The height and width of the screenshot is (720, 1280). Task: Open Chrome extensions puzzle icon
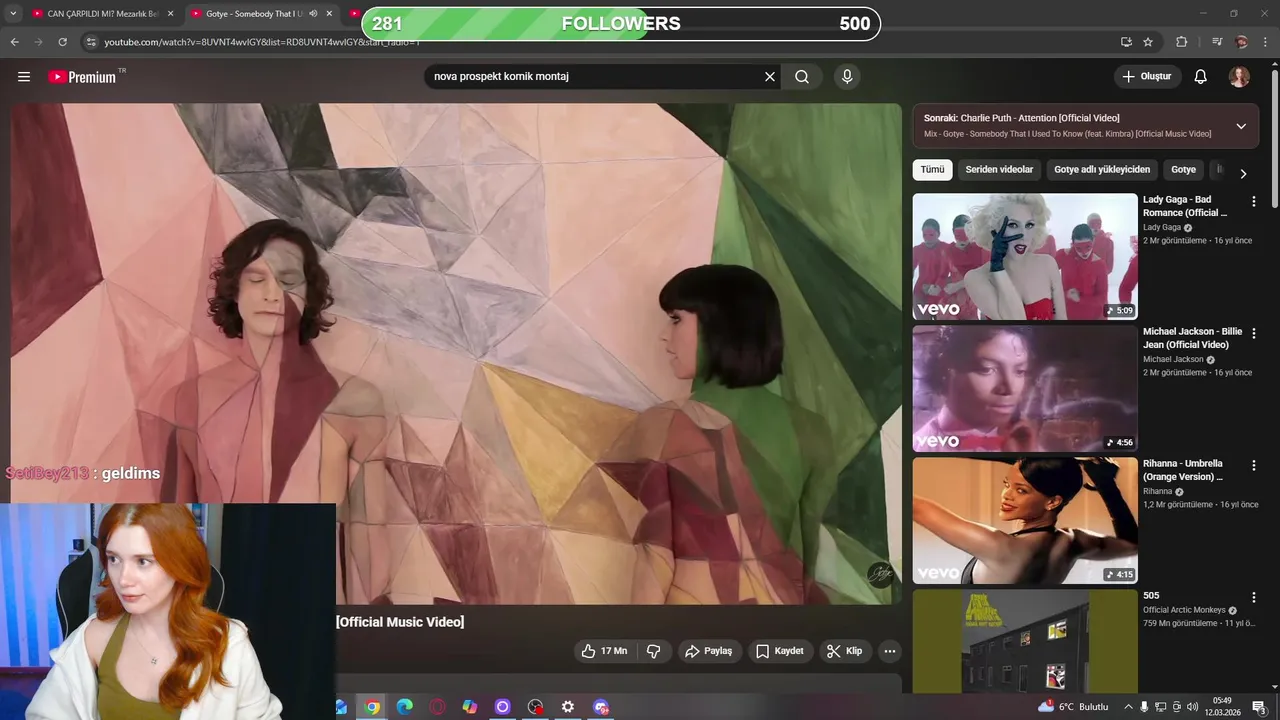pos(1182,42)
